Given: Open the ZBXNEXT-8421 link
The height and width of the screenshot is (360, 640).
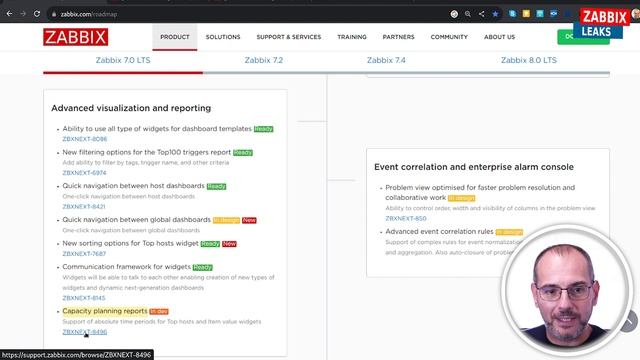Looking at the screenshot, I should pos(84,207).
